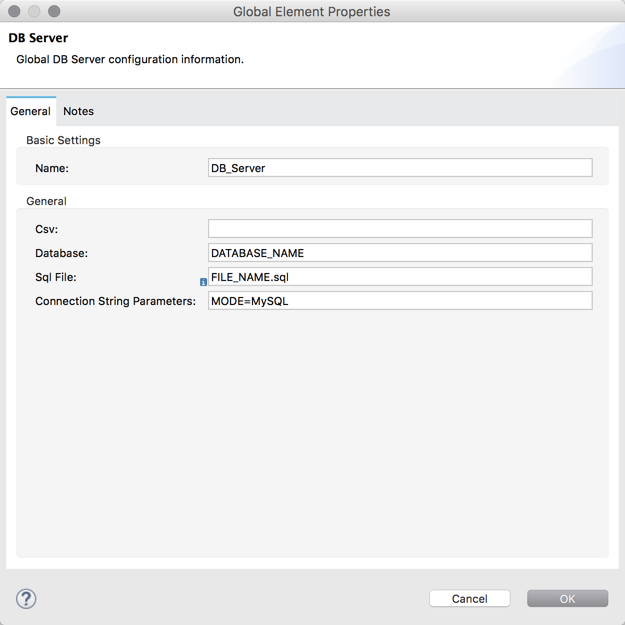
Task: Focus the Name field containing DB_Server
Action: click(400, 168)
